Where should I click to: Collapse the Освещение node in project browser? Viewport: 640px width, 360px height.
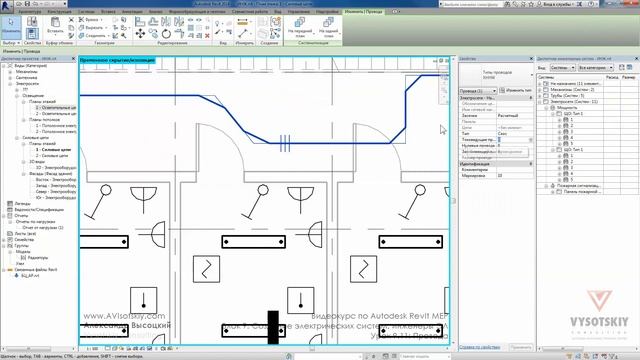(x=17, y=96)
